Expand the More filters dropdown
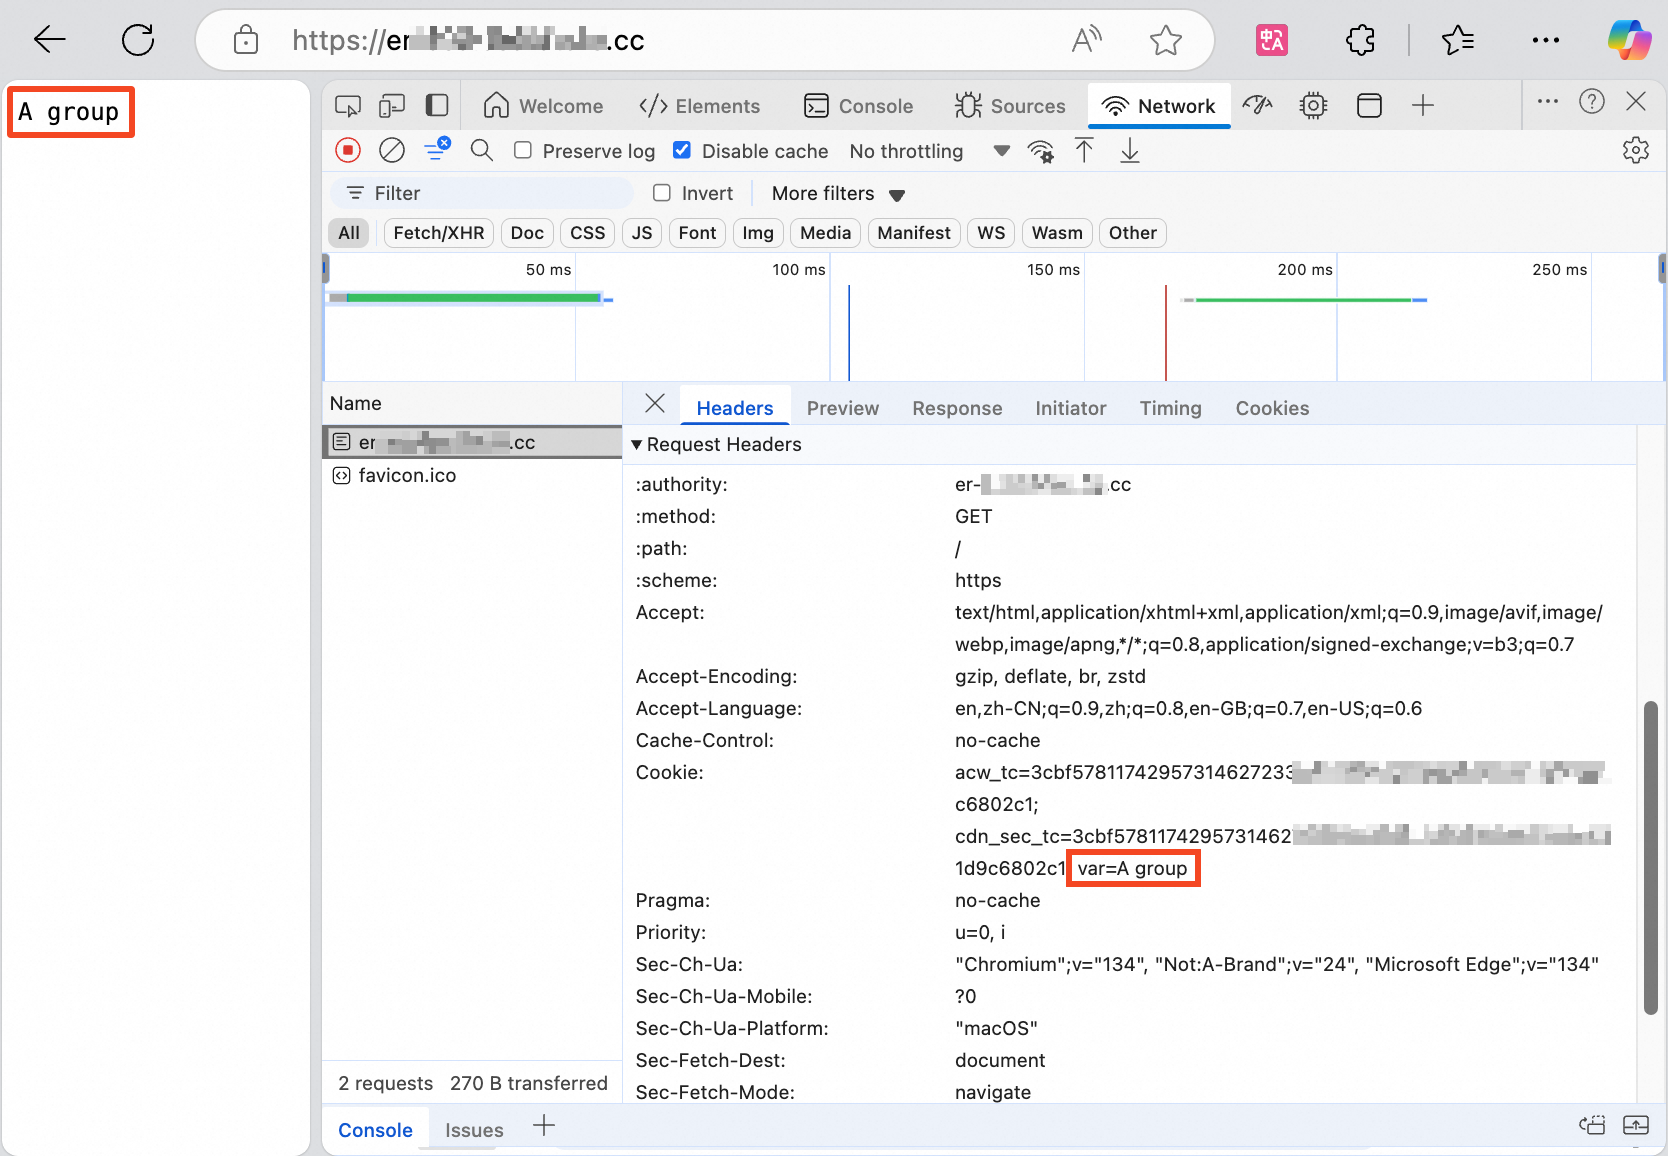Viewport: 1668px width, 1156px height. [x=838, y=194]
